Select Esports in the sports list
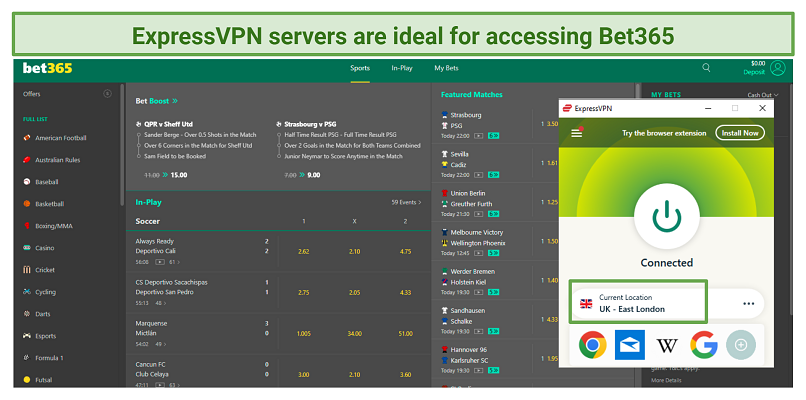This screenshot has height=400, width=806. (x=46, y=336)
